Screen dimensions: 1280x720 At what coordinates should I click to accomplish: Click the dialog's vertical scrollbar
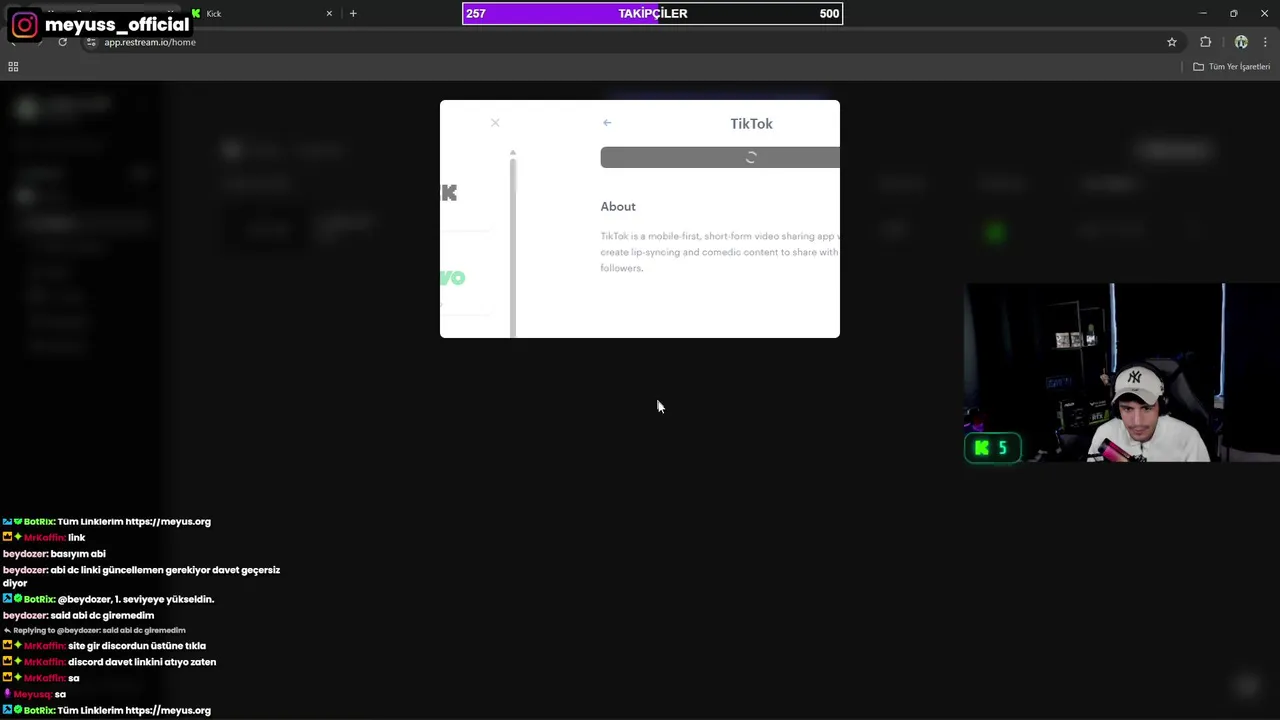(x=513, y=248)
